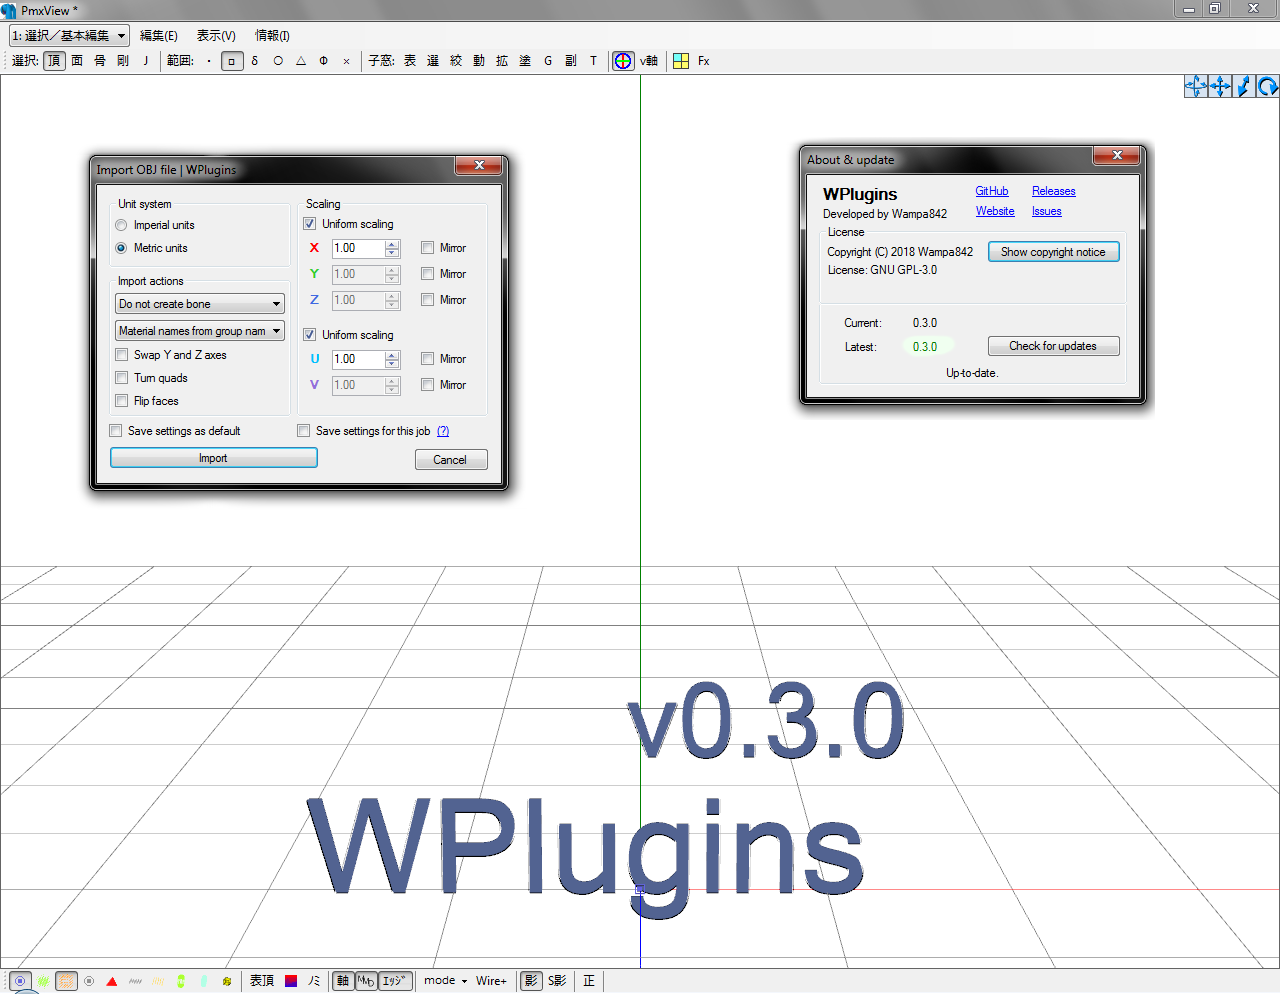Open the 塗 paint sub-window
The width and height of the screenshot is (1280, 994).
point(525,61)
